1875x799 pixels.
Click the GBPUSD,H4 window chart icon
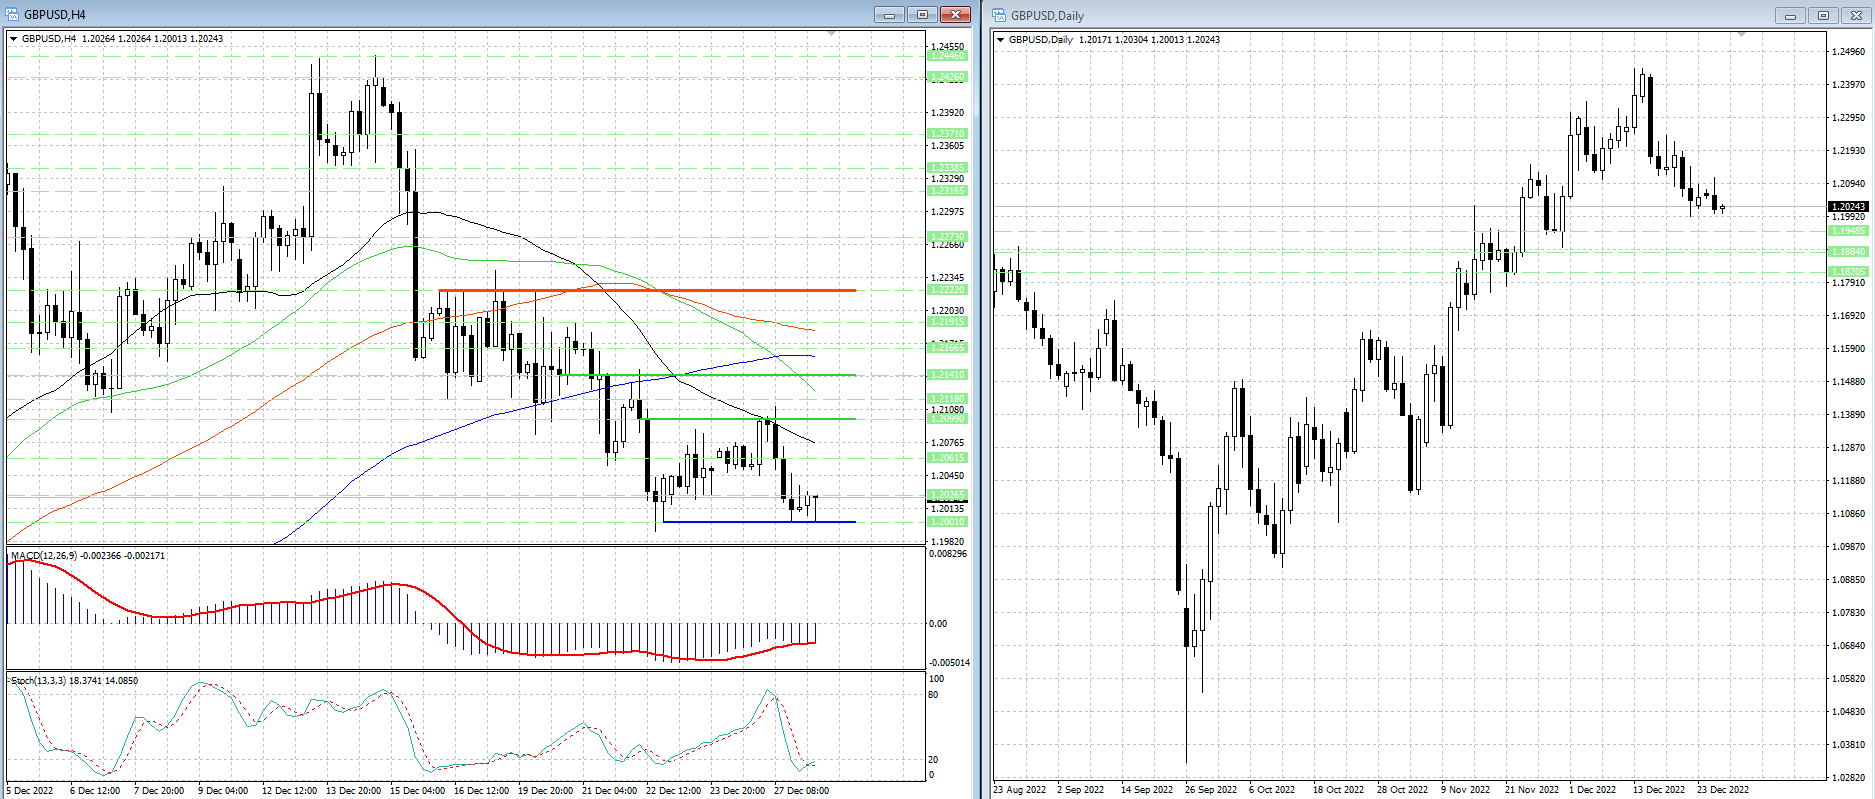pos(12,14)
